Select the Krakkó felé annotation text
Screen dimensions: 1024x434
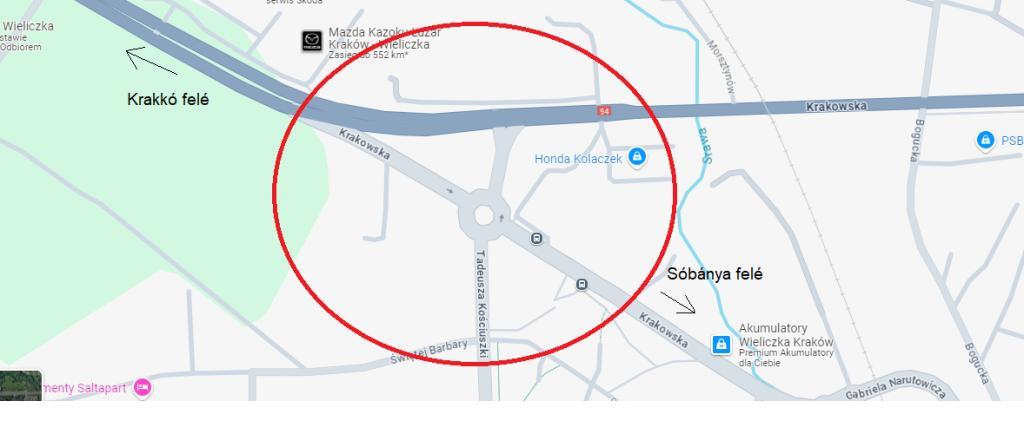click(168, 100)
